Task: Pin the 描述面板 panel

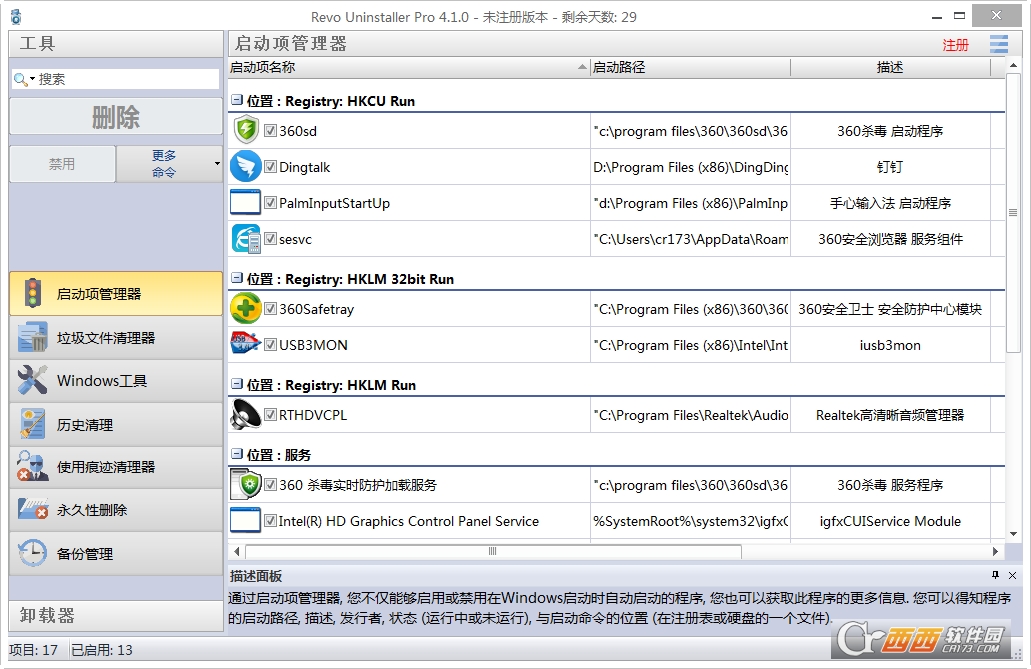Action: click(995, 575)
